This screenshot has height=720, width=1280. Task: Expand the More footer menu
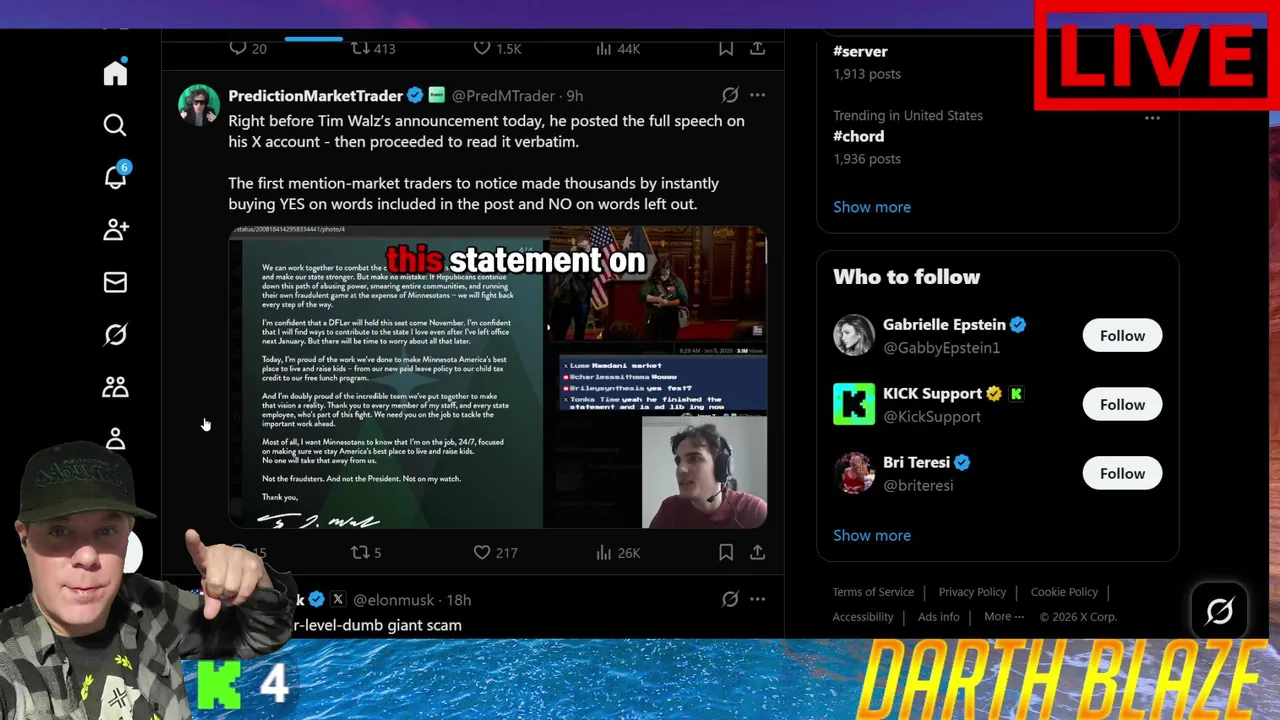point(1003,617)
